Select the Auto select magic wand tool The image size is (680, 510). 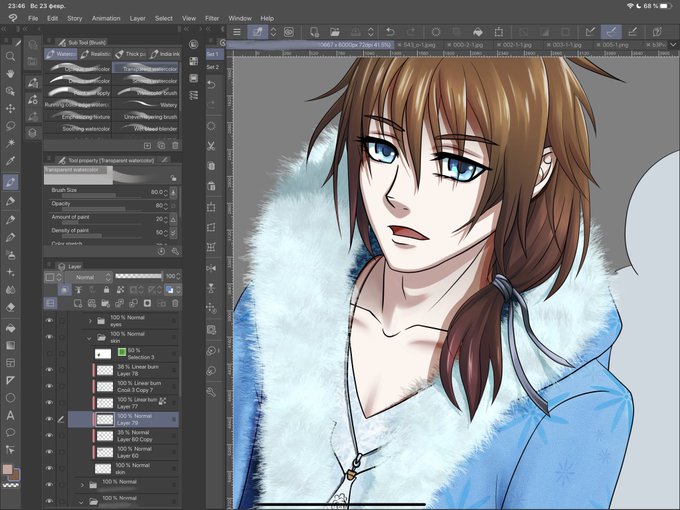pyautogui.click(x=10, y=143)
